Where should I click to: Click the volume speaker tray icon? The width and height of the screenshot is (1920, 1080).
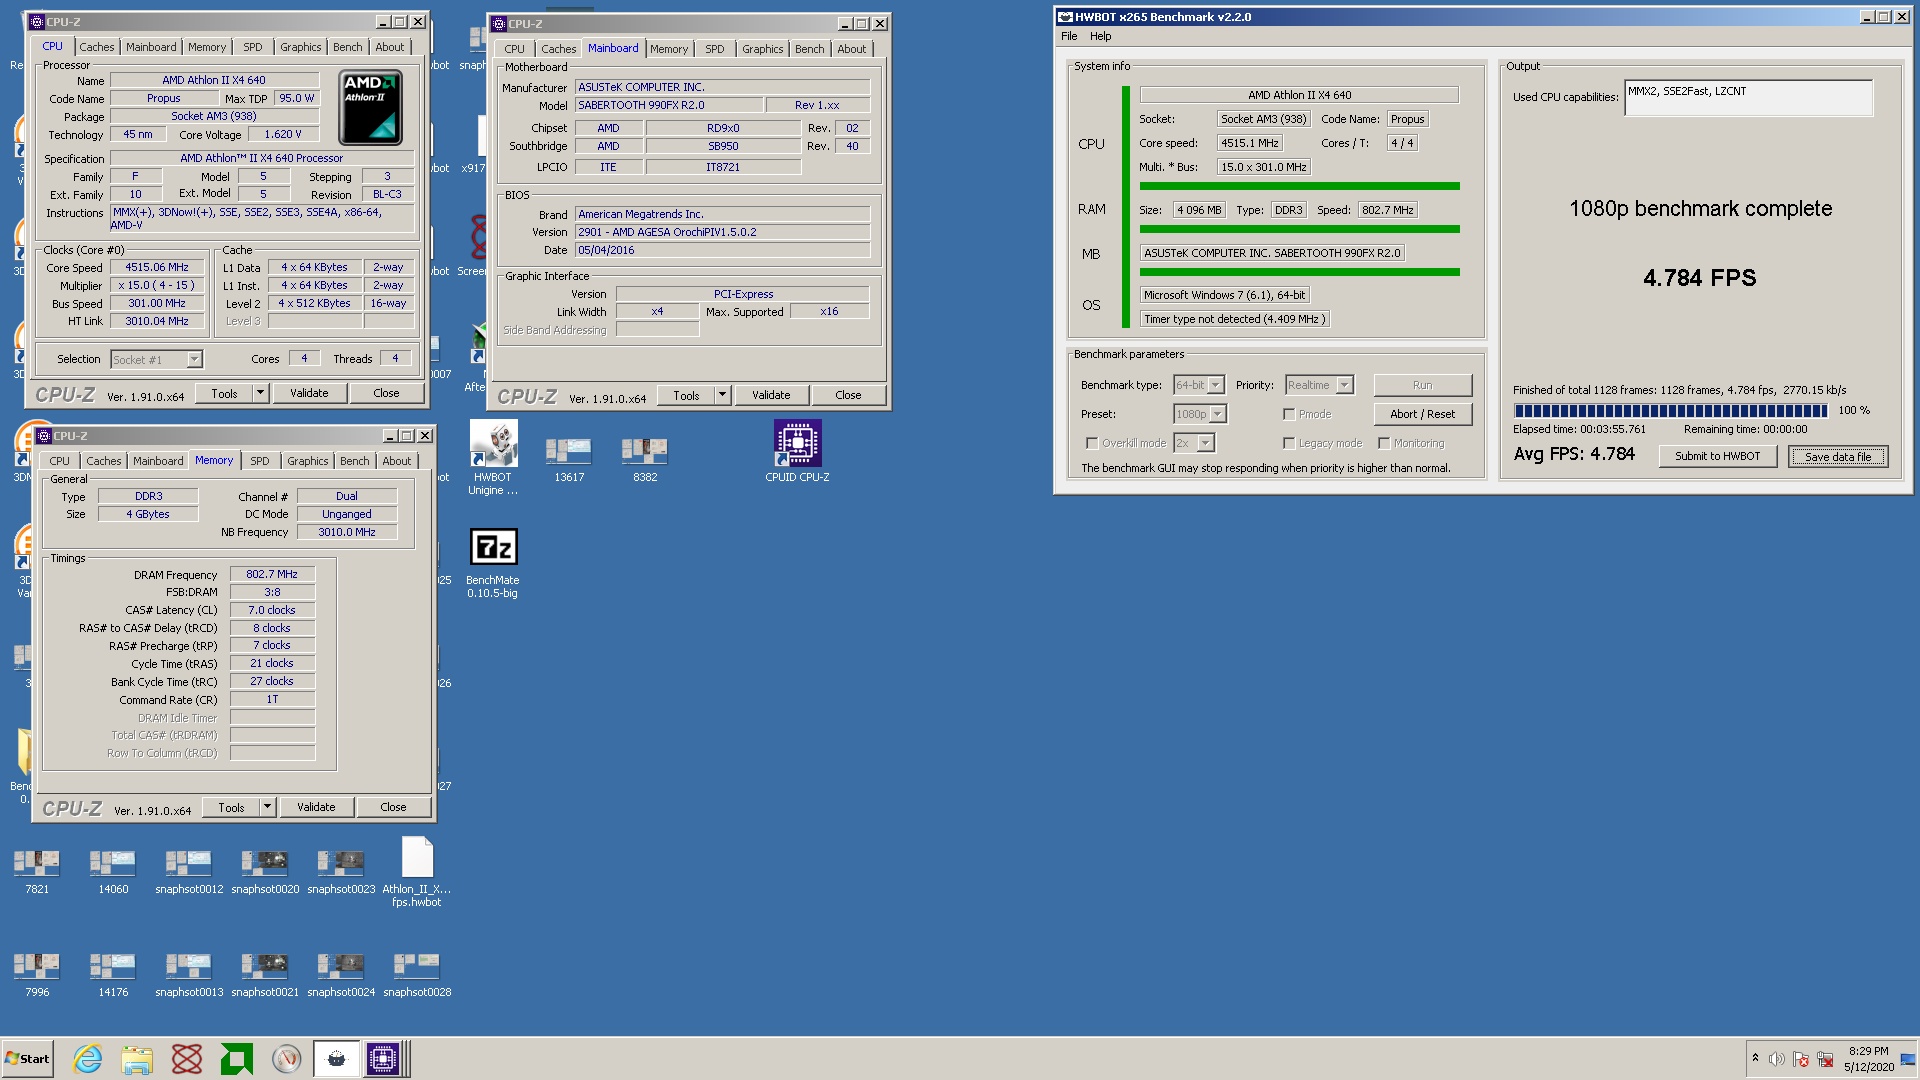1776,1059
